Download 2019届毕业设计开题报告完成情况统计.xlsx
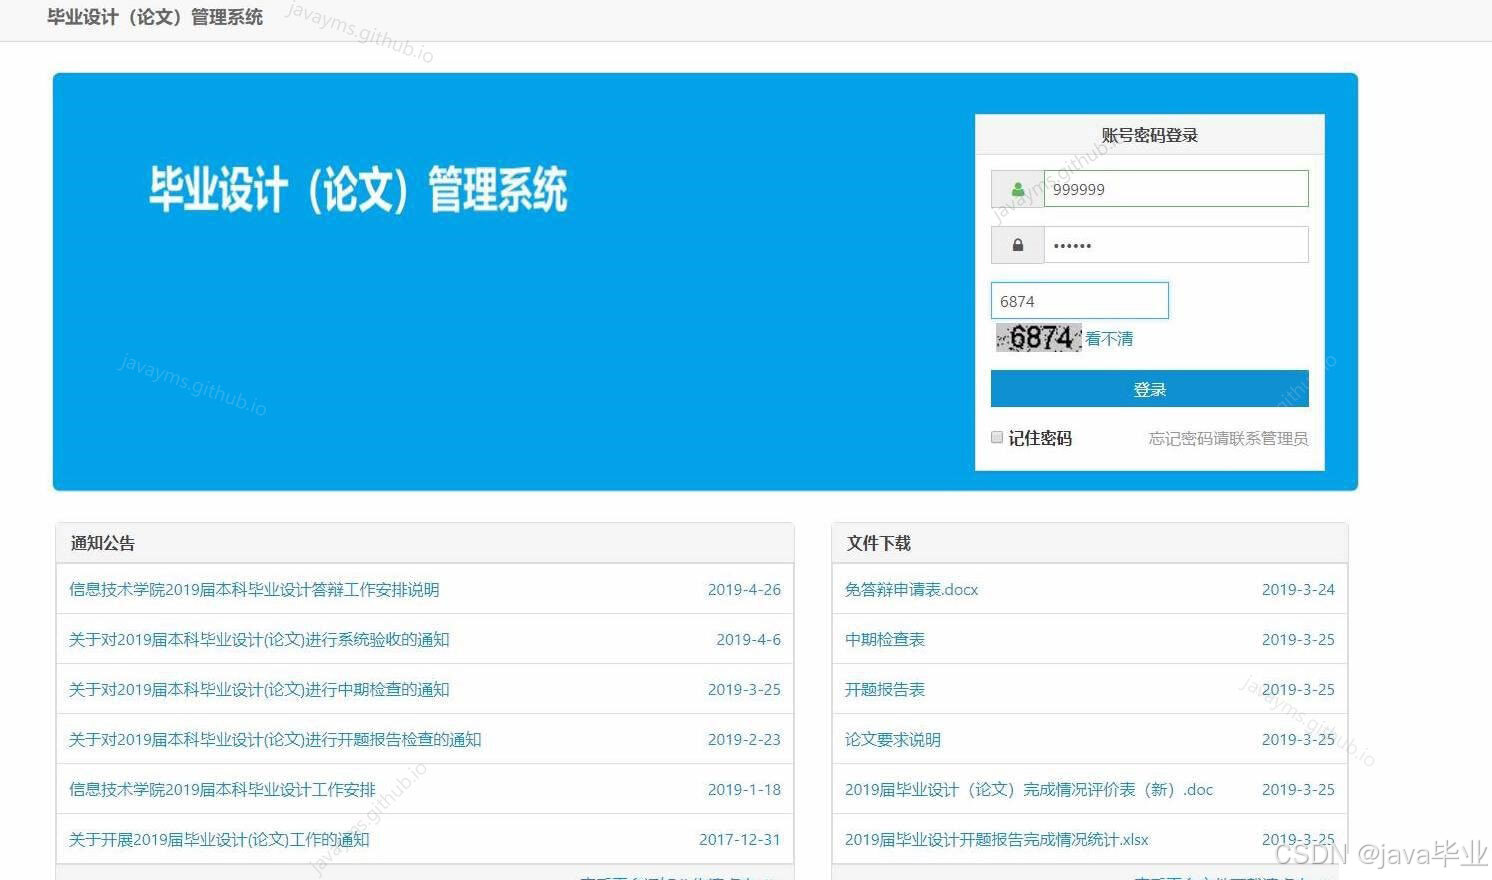Screen dimensions: 1492x880 [997, 839]
